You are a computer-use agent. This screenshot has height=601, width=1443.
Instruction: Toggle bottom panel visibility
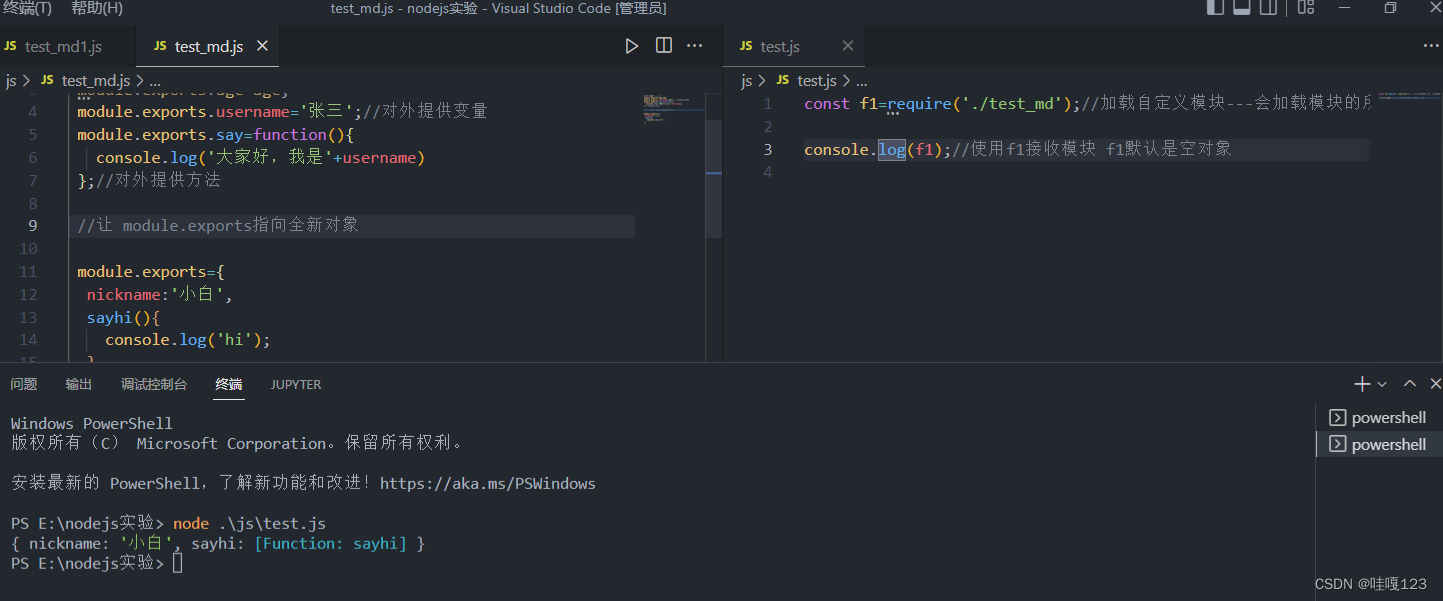[1242, 8]
